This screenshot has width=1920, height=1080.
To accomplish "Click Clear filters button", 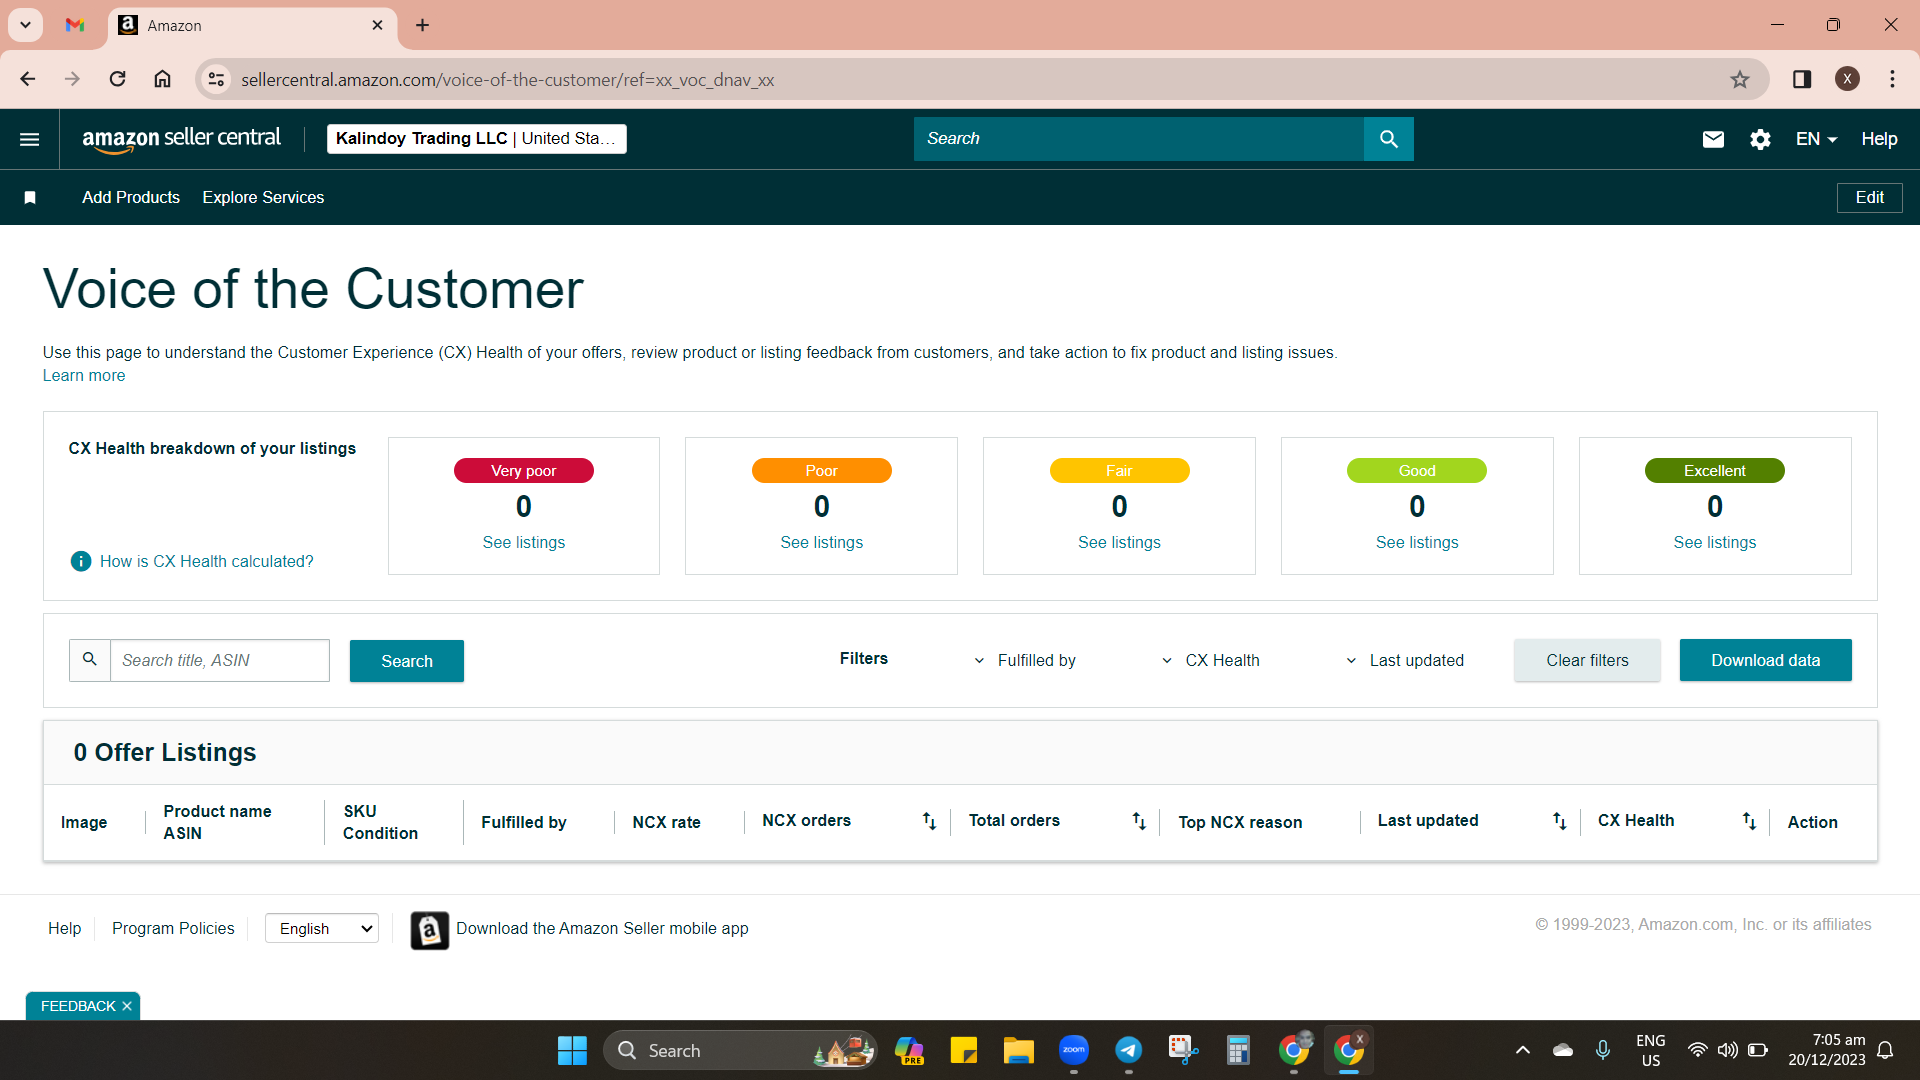I will (x=1587, y=660).
